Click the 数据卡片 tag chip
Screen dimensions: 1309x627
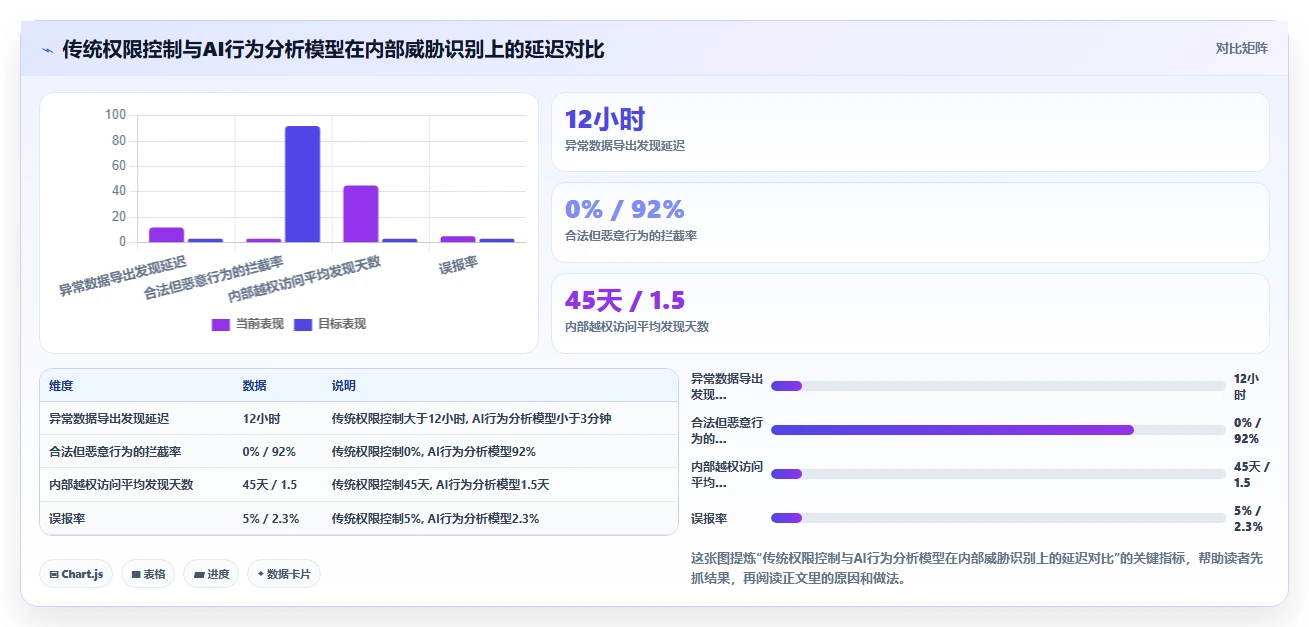tap(284, 574)
